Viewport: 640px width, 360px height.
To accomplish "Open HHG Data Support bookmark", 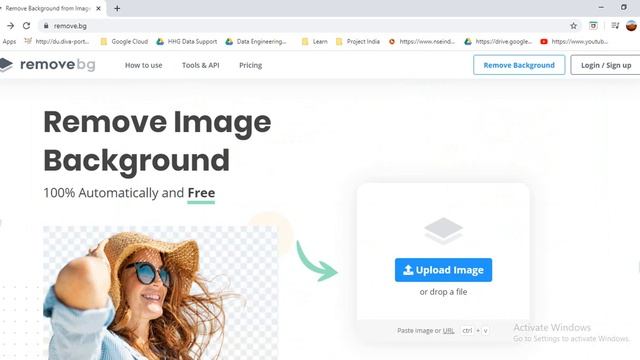I will pos(187,42).
